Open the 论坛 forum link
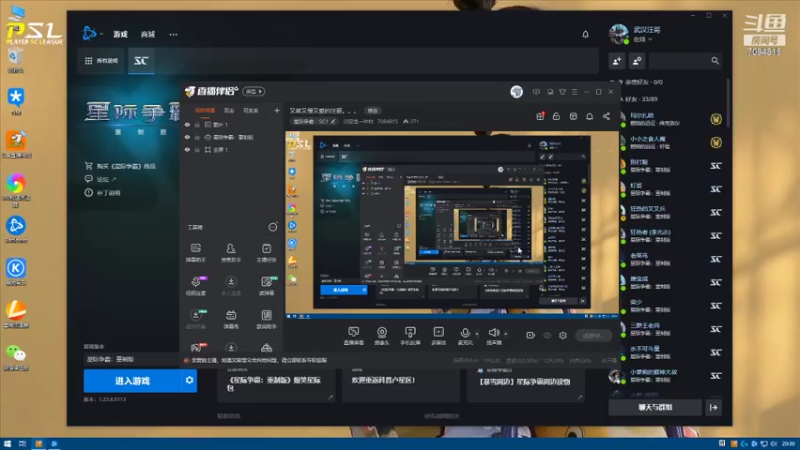The width and height of the screenshot is (800, 450). 101,180
